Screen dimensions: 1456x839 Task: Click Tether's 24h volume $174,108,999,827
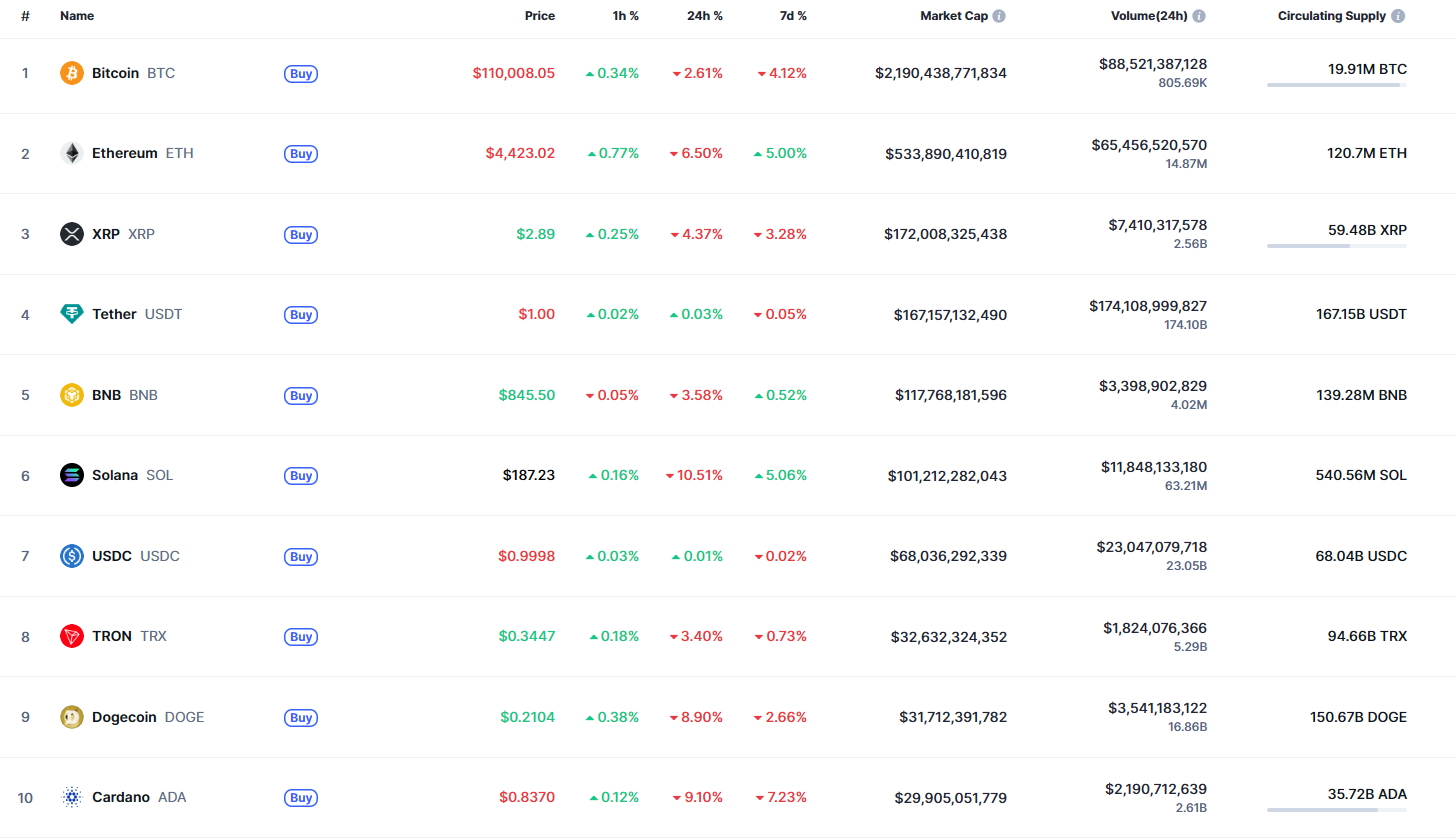[x=1148, y=306]
